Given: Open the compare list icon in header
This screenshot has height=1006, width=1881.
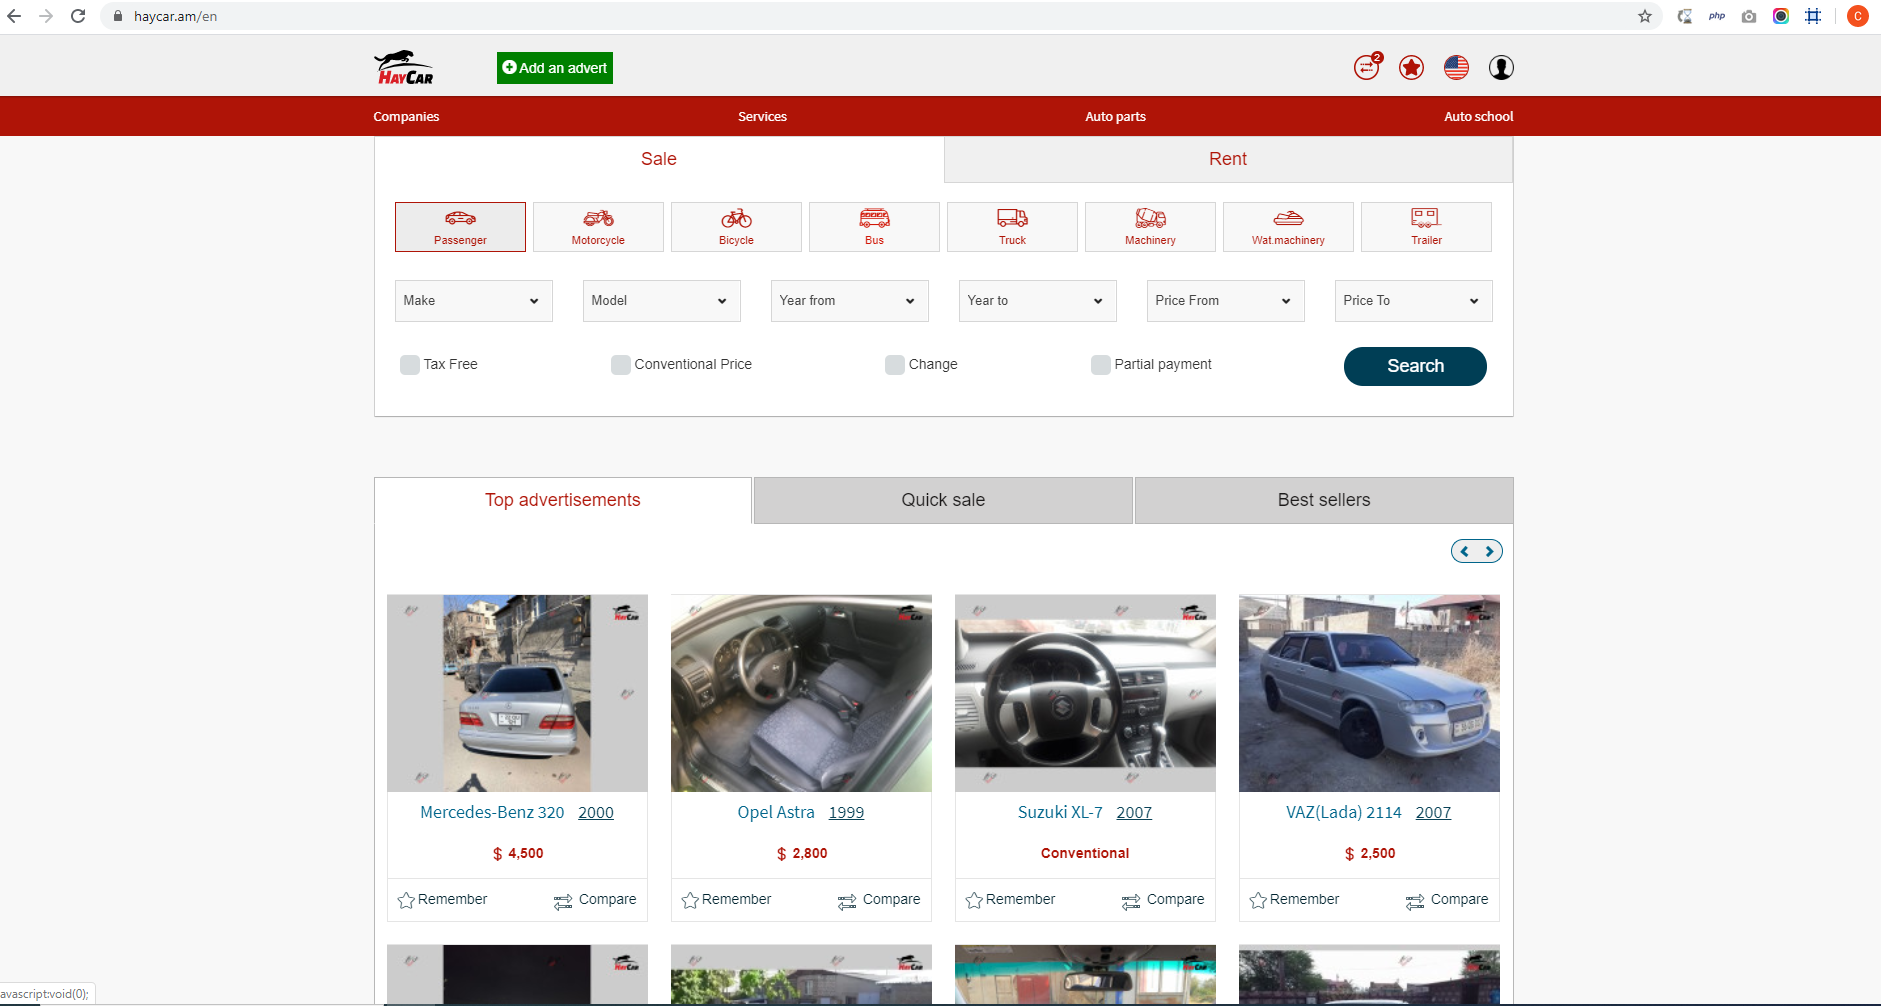Looking at the screenshot, I should pyautogui.click(x=1367, y=67).
